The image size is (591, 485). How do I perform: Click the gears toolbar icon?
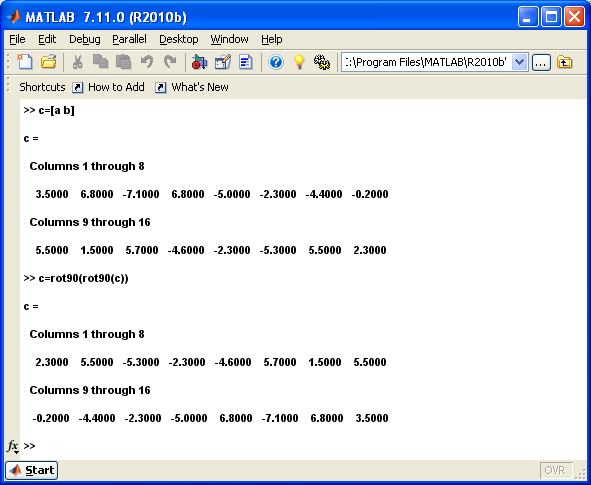click(x=322, y=62)
